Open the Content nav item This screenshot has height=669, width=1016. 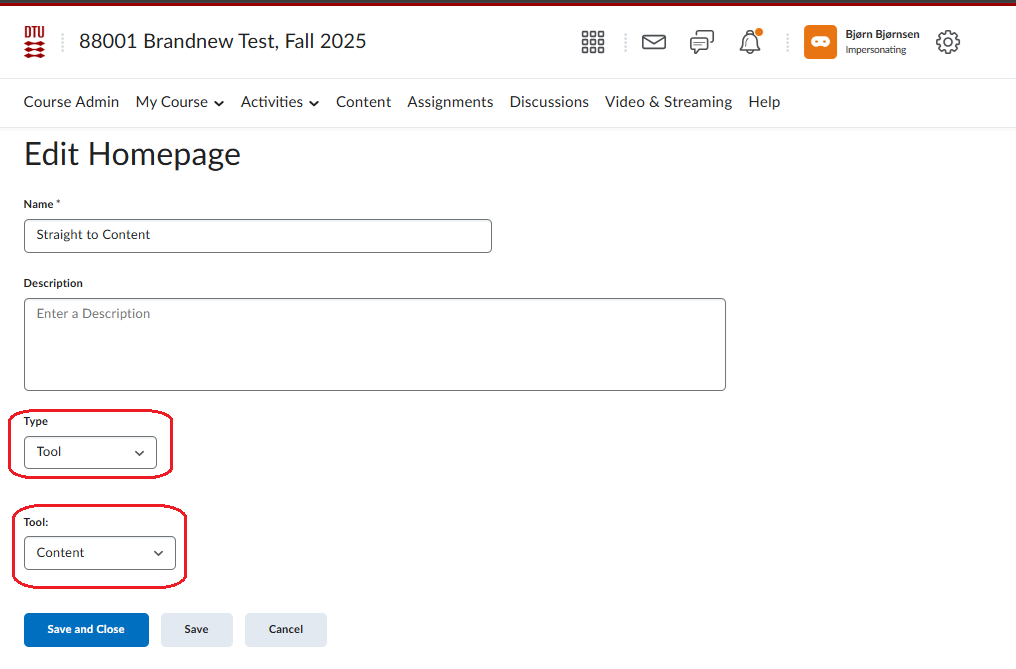[363, 102]
